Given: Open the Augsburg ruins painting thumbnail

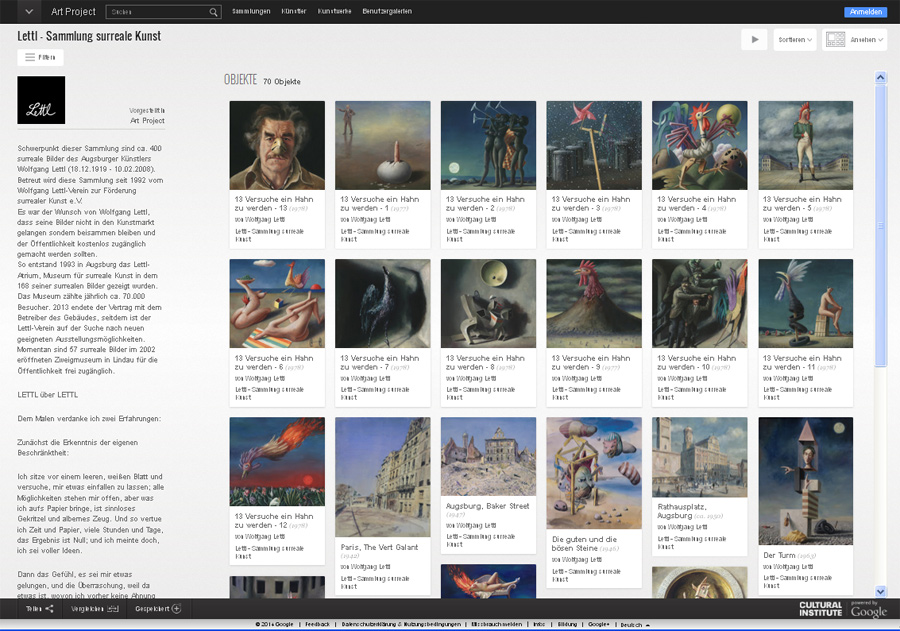Looking at the screenshot, I should click(488, 456).
